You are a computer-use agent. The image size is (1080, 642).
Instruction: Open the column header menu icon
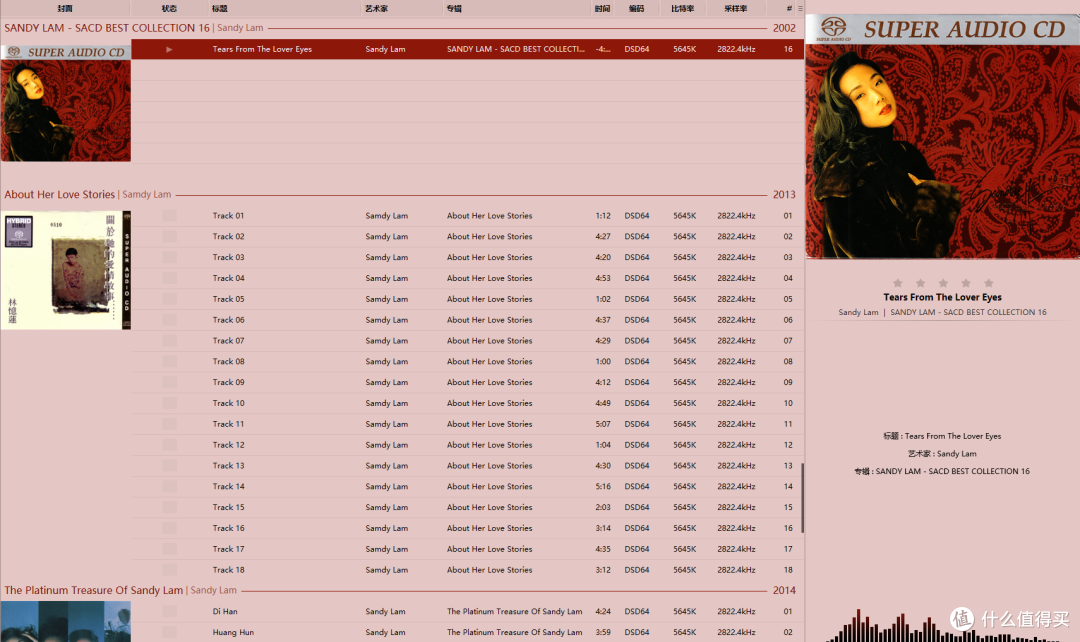(800, 8)
